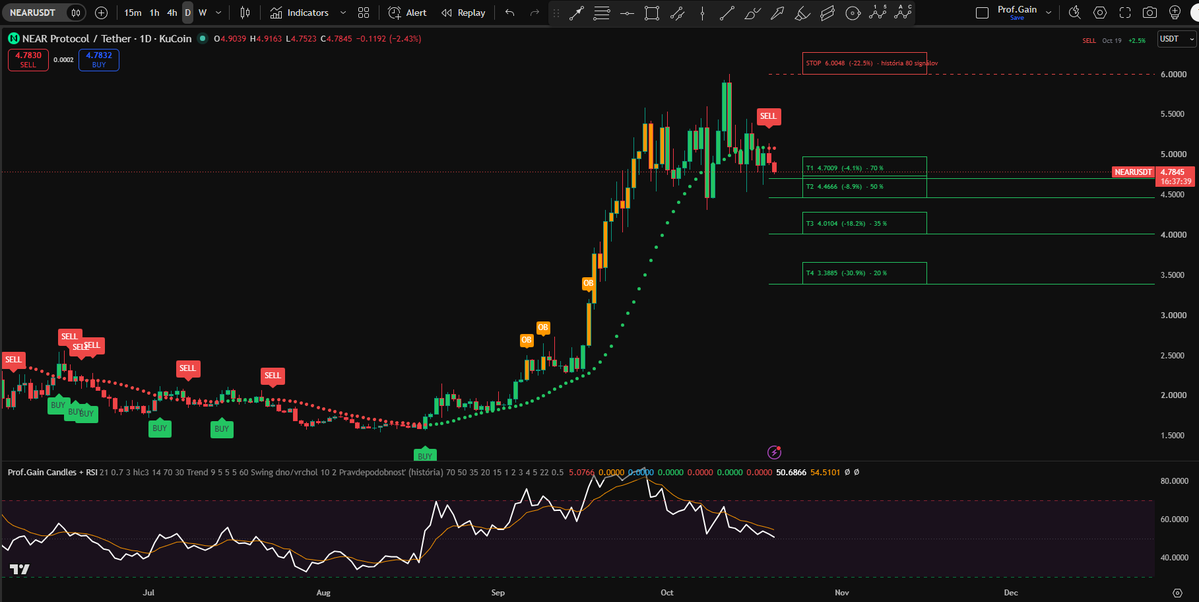Select the diagonal line segment tool
Image resolution: width=1199 pixels, height=602 pixels.
(x=727, y=13)
